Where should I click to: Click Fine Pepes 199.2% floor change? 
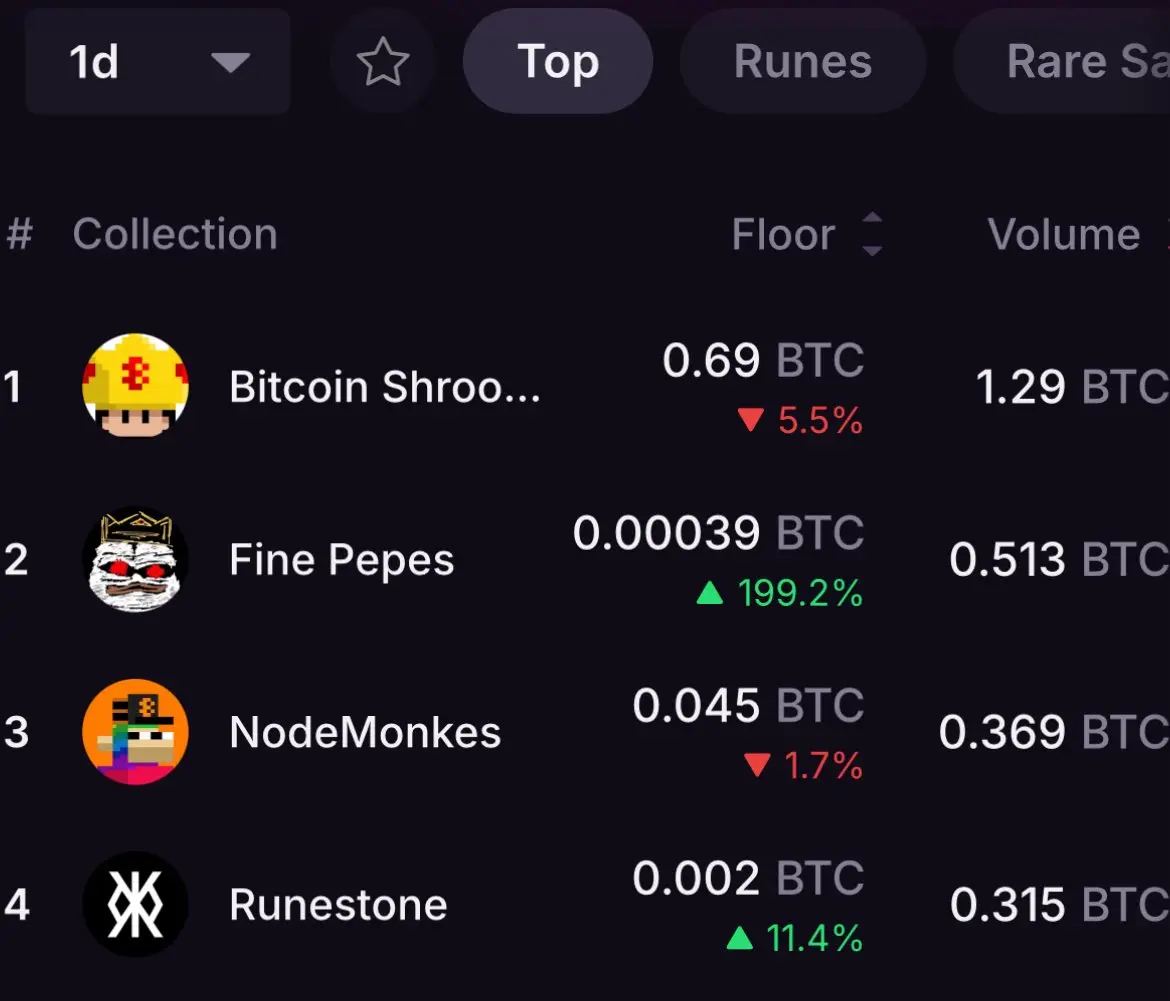[x=779, y=593]
